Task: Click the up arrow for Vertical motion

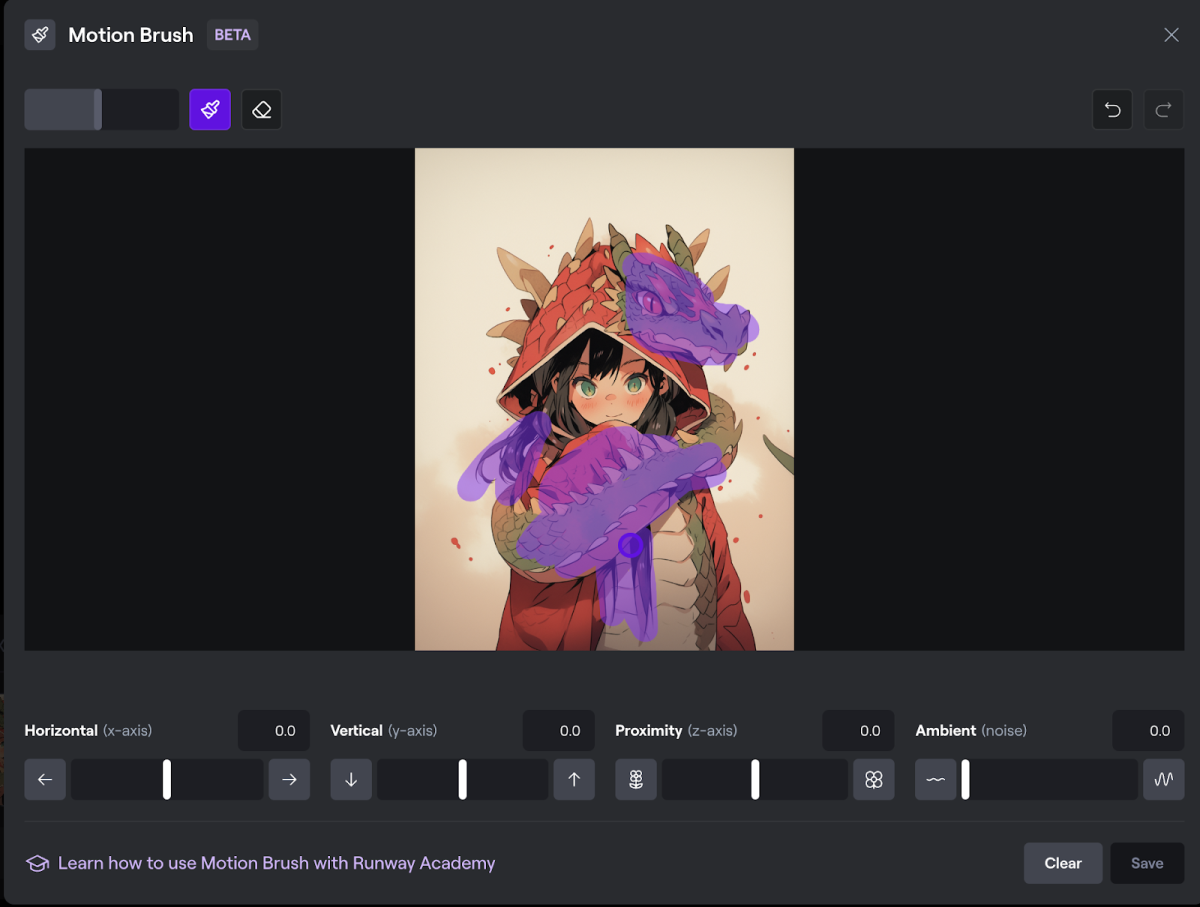Action: click(x=574, y=780)
